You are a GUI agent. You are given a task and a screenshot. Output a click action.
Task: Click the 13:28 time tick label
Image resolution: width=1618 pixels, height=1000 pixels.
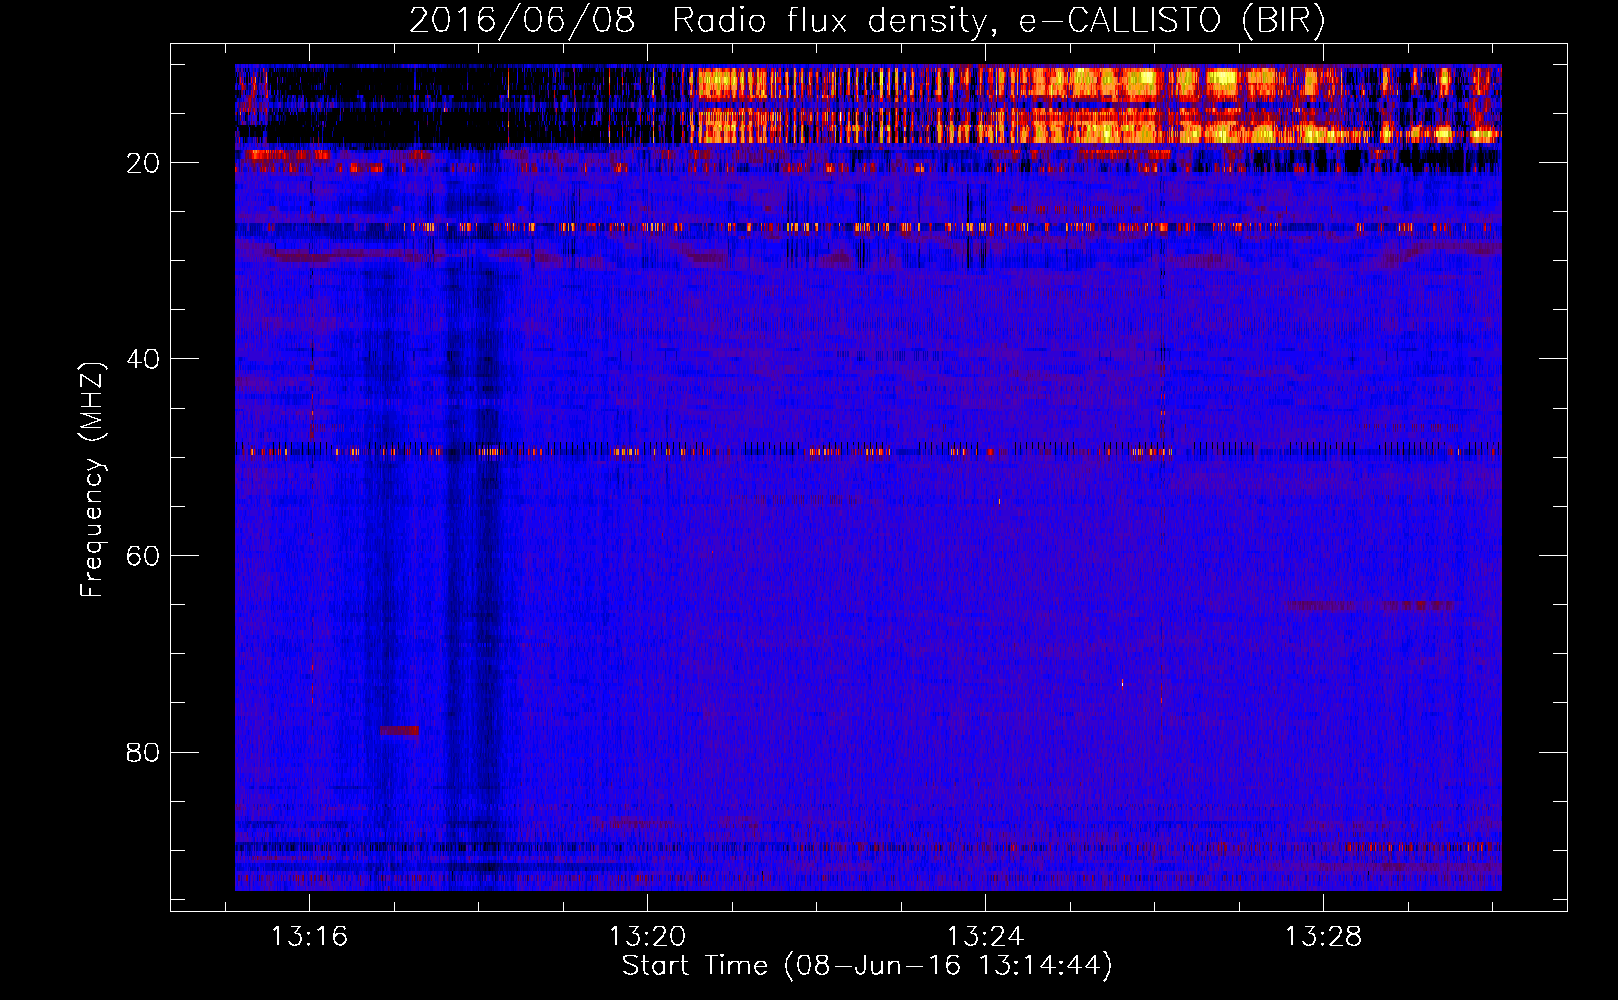1323,936
